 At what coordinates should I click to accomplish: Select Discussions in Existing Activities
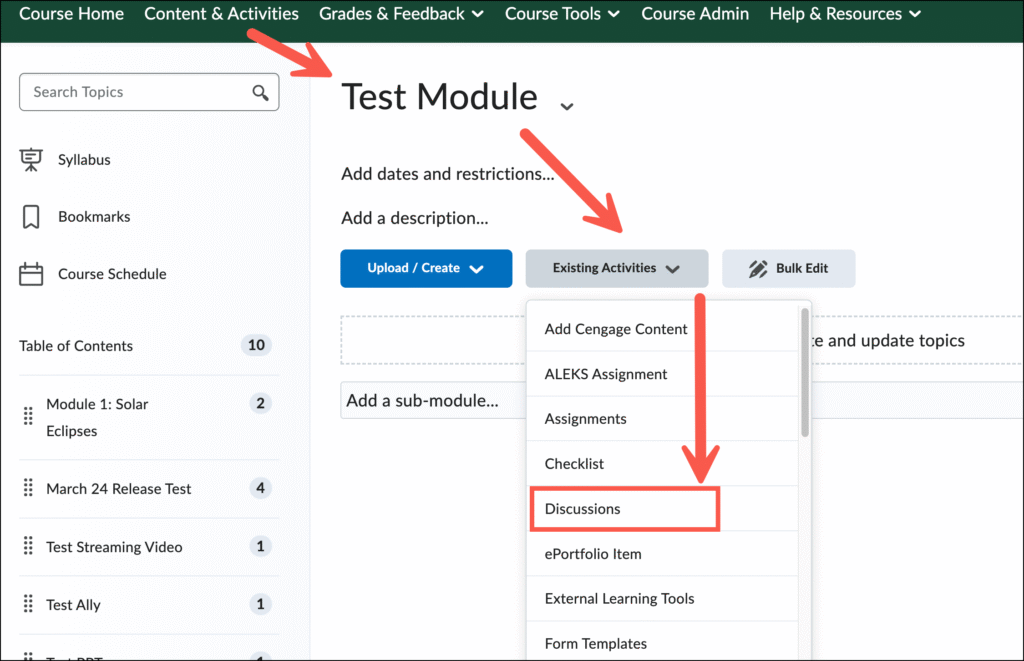tap(662, 509)
